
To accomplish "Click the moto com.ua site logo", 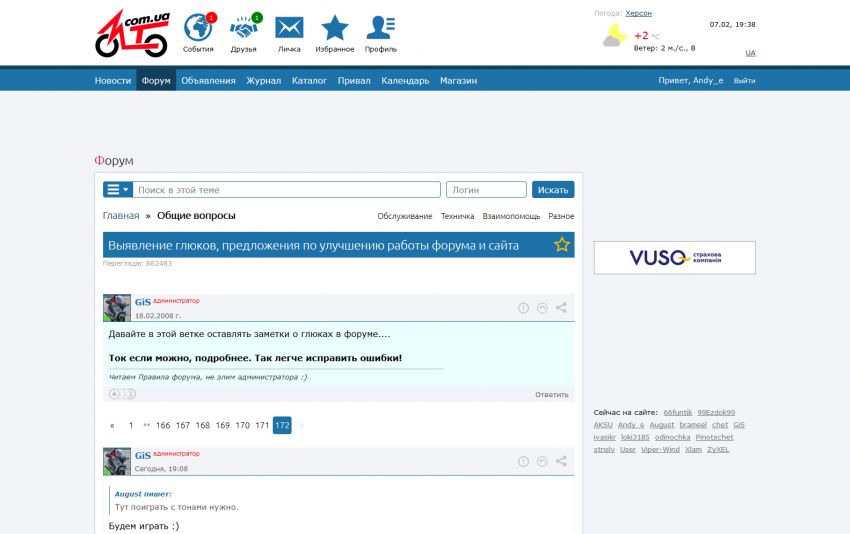I will (x=131, y=33).
